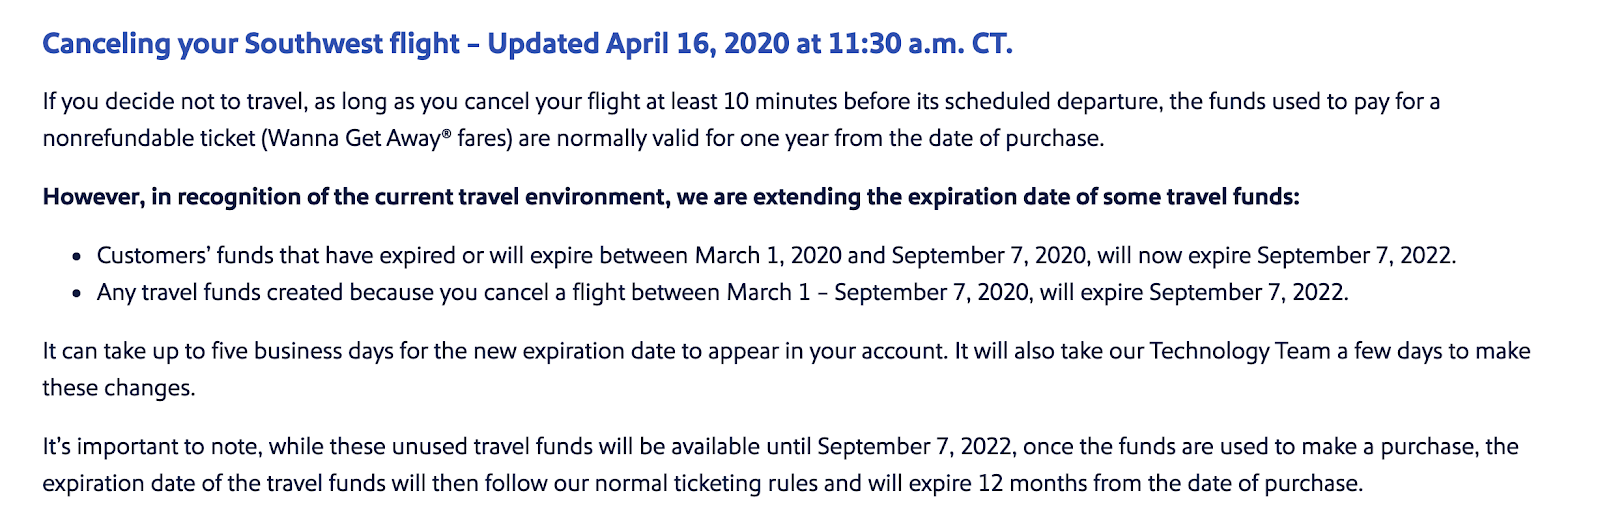Click the "these changes." line
This screenshot has height=517, width=1600.
click(x=119, y=388)
